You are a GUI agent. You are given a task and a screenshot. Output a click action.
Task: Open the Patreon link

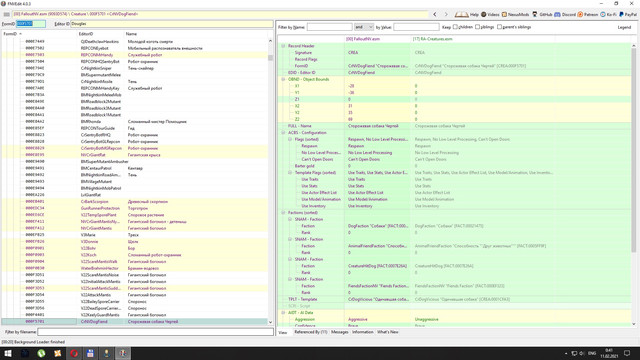[x=587, y=14]
